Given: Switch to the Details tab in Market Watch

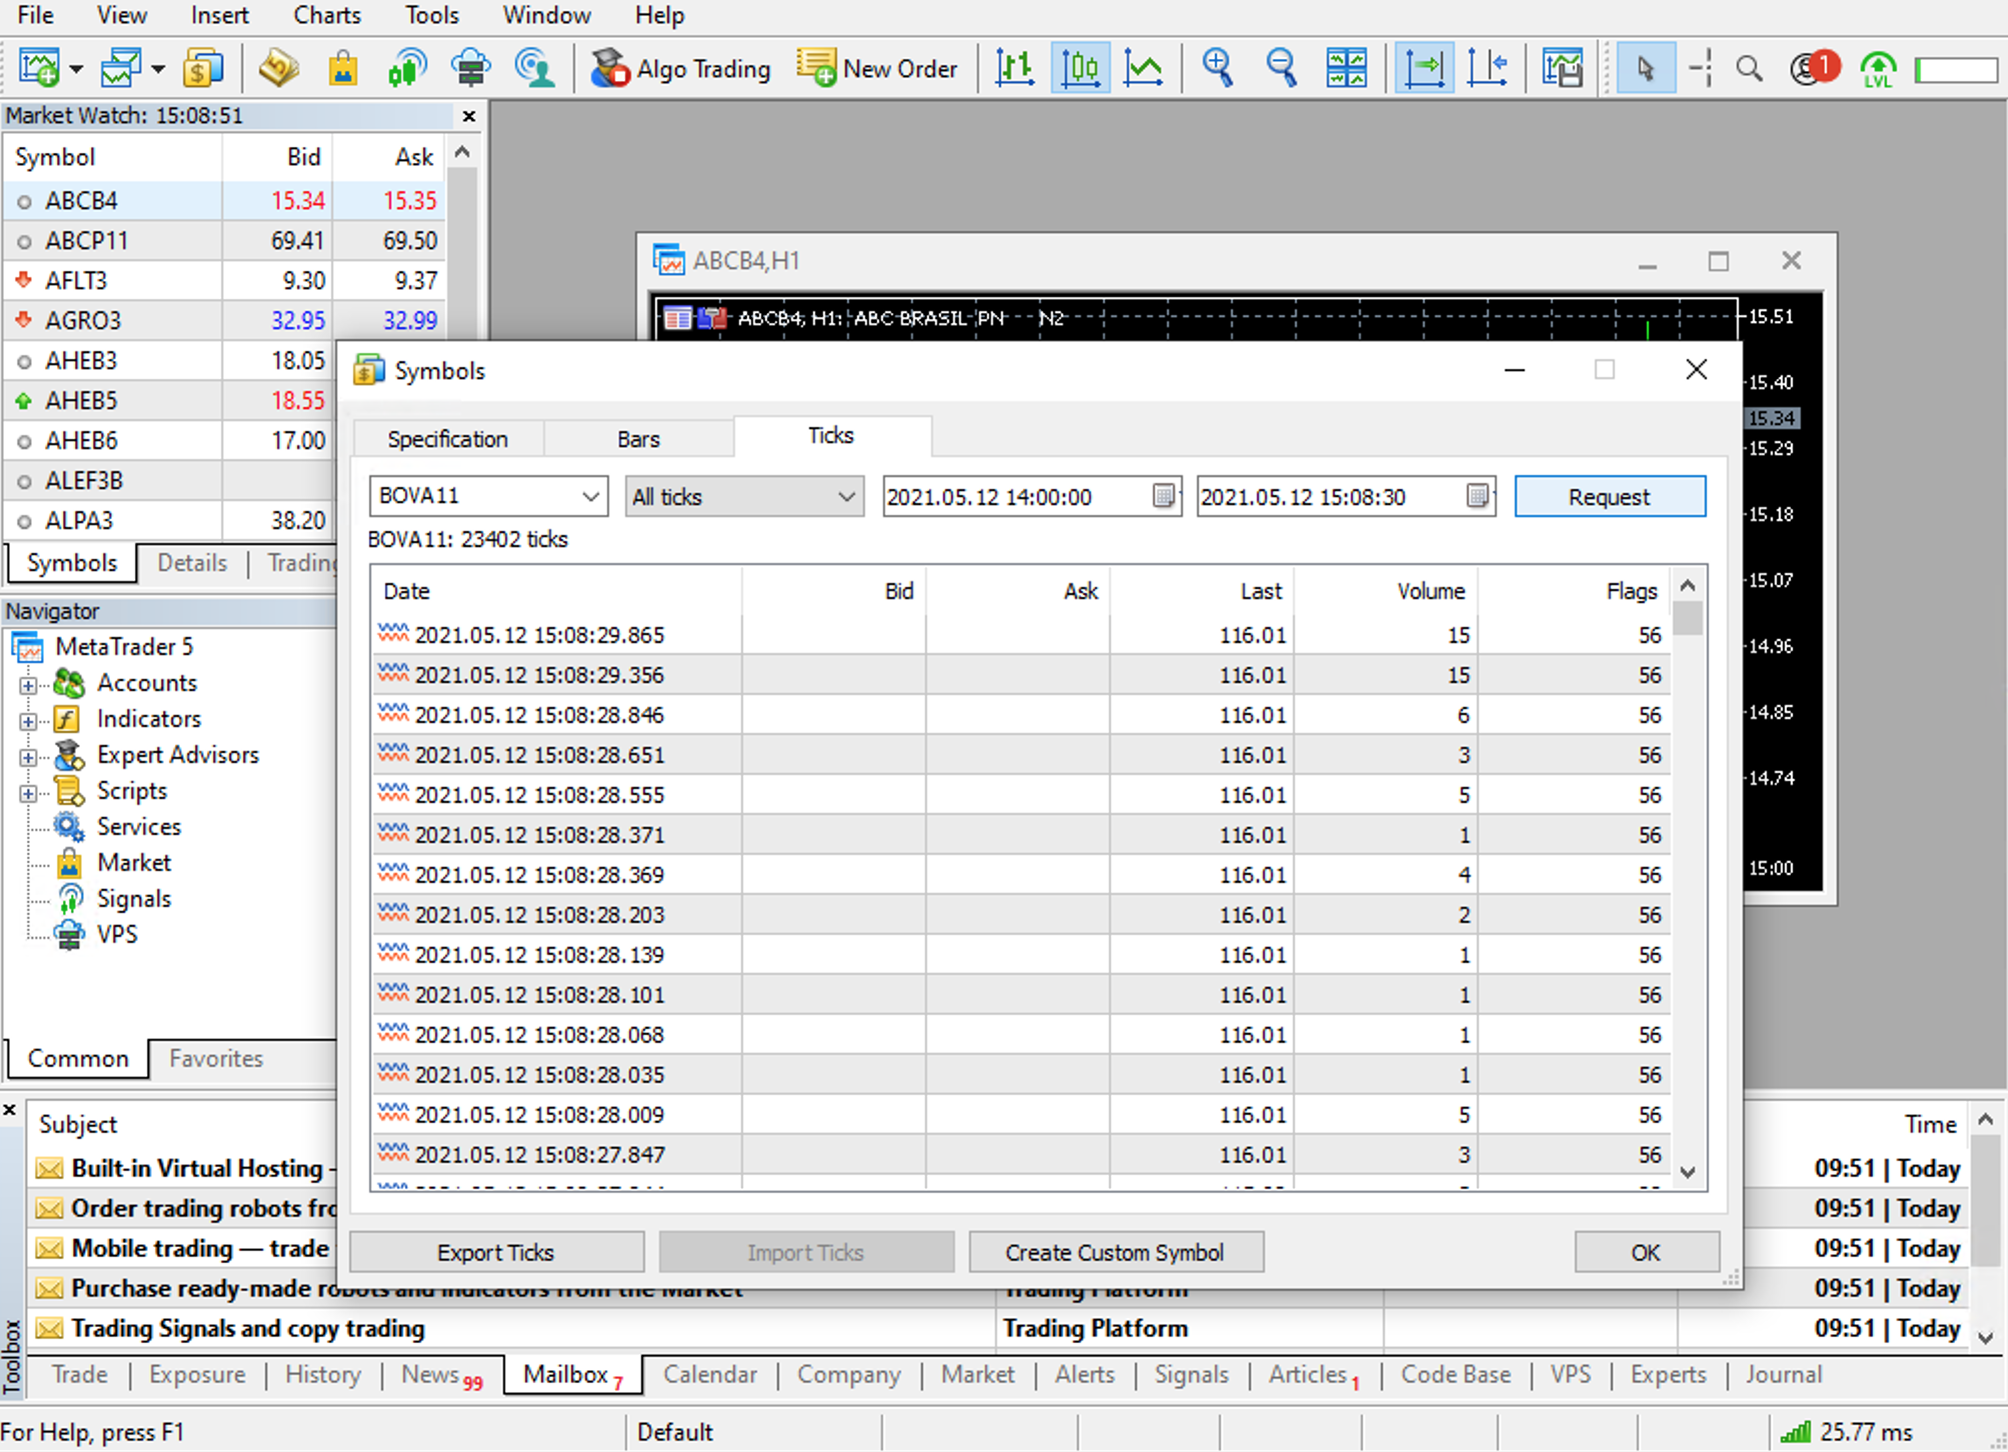Looking at the screenshot, I should click(x=192, y=563).
